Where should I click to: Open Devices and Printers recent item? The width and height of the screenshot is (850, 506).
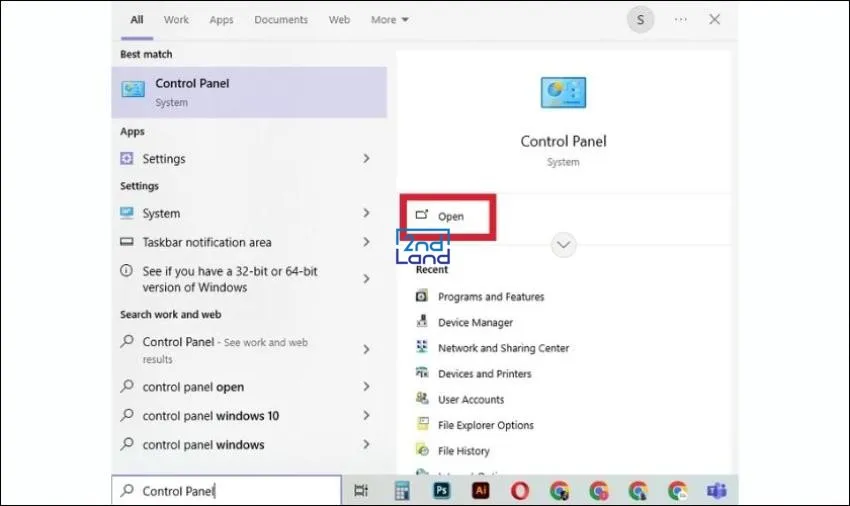tap(485, 374)
